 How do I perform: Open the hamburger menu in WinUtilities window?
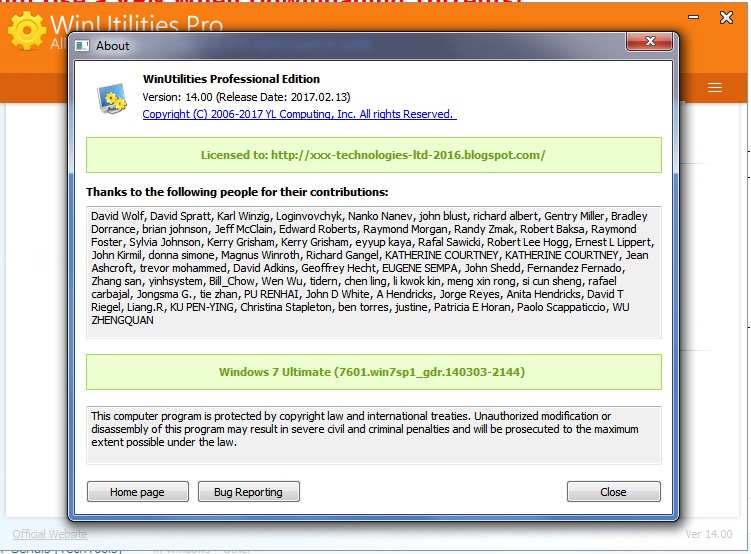point(715,88)
